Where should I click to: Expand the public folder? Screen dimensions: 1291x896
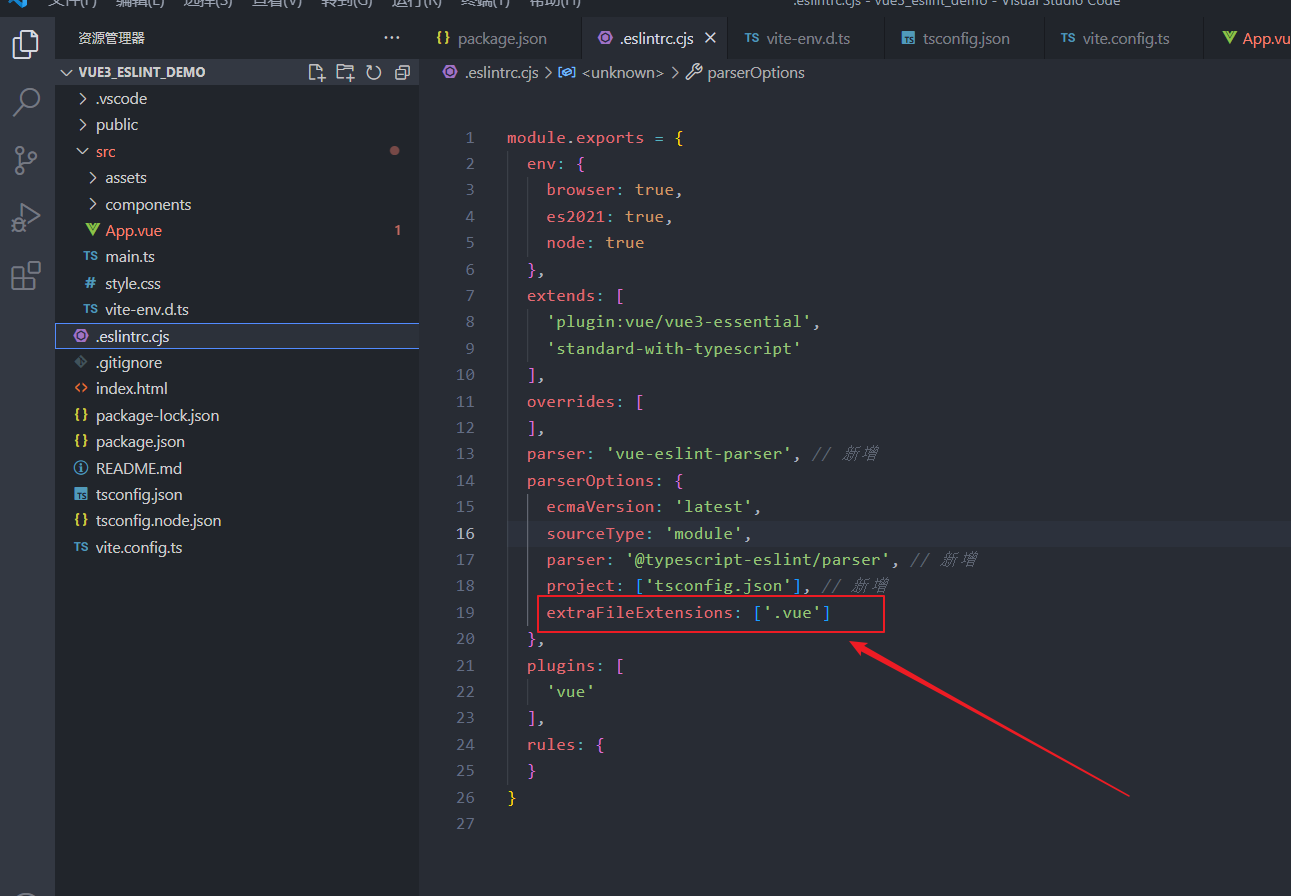click(237, 125)
